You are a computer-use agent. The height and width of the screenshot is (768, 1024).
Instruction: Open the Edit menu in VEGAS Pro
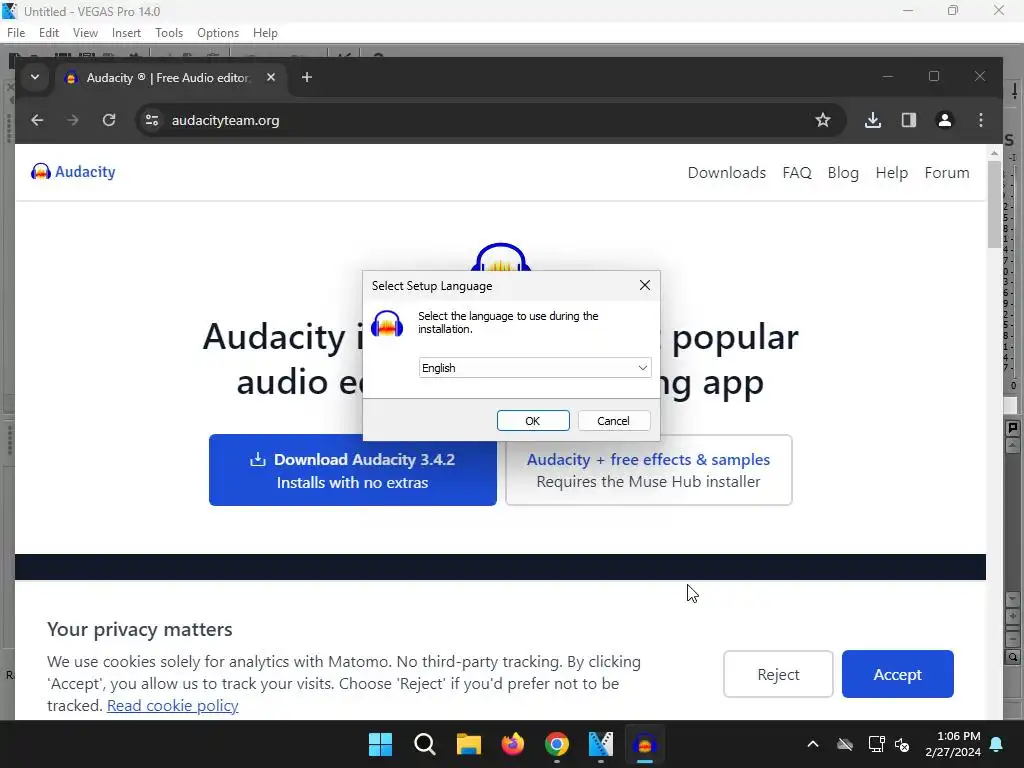click(x=49, y=33)
